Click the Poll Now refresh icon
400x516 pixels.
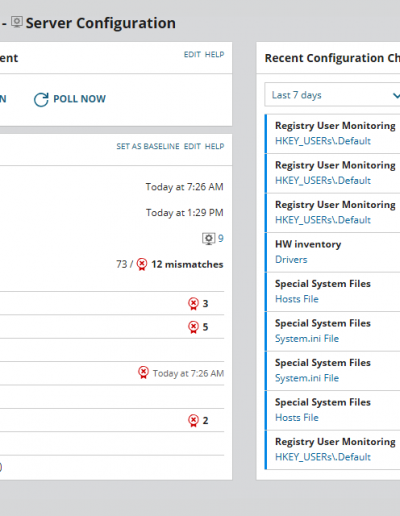coord(41,99)
